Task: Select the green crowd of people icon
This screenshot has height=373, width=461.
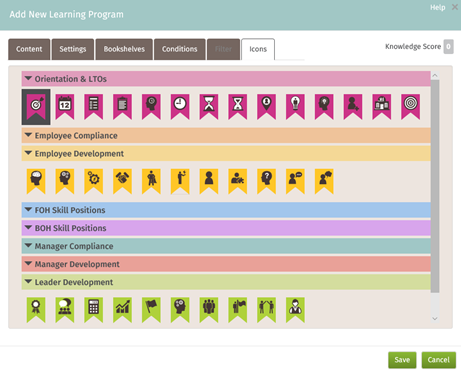Action: click(x=209, y=310)
